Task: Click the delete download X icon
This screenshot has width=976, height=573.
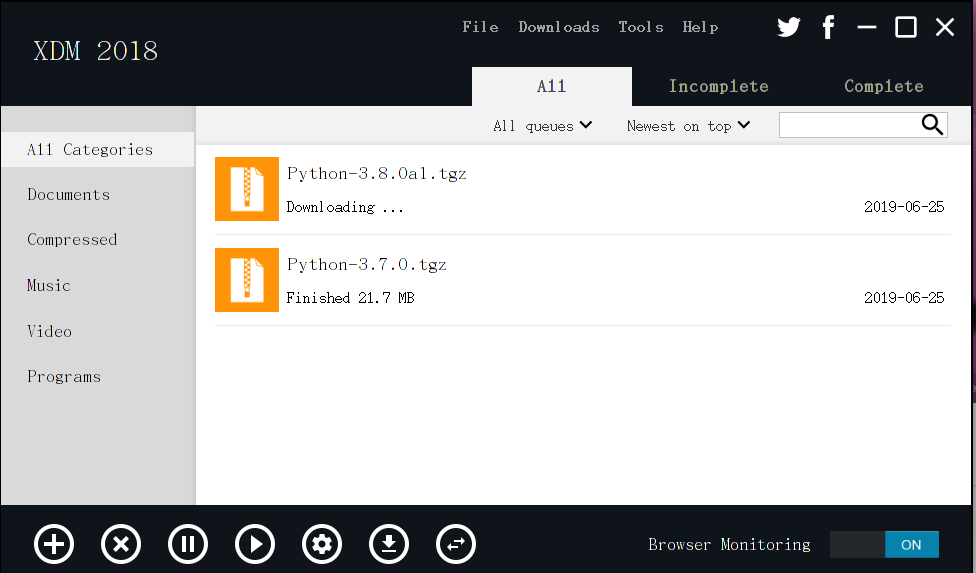Action: tap(121, 544)
